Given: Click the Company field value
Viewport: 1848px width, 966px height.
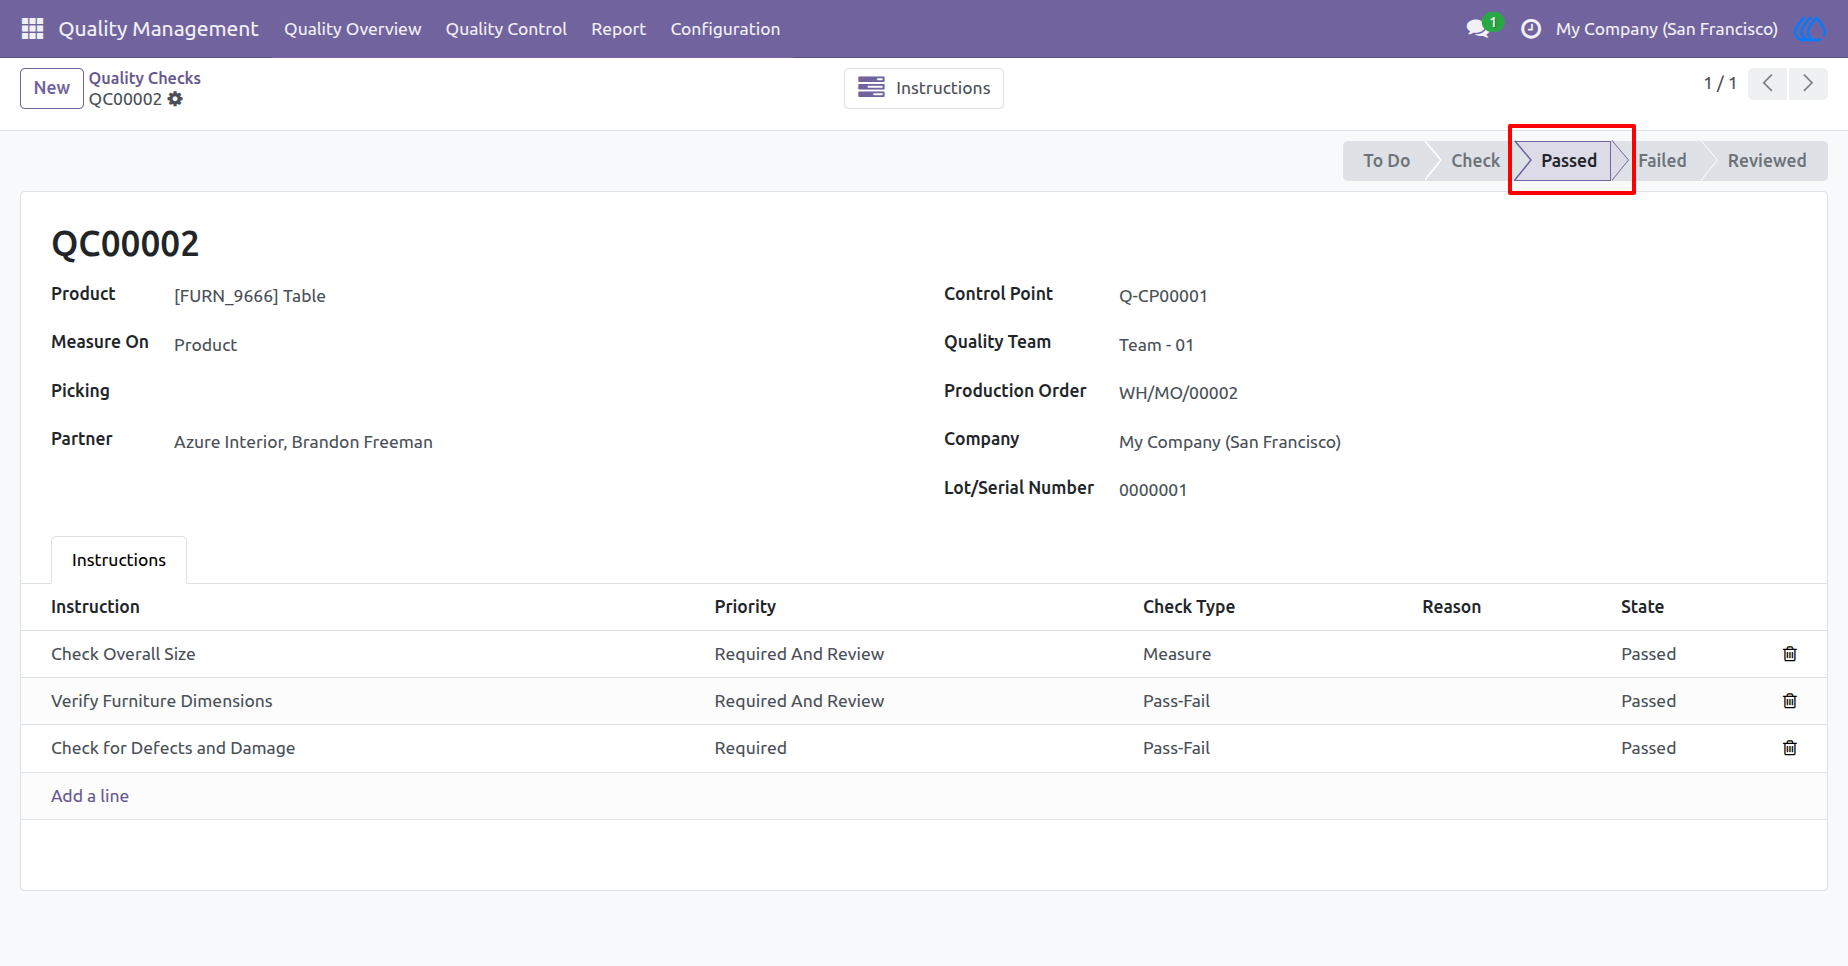Looking at the screenshot, I should tap(1230, 442).
